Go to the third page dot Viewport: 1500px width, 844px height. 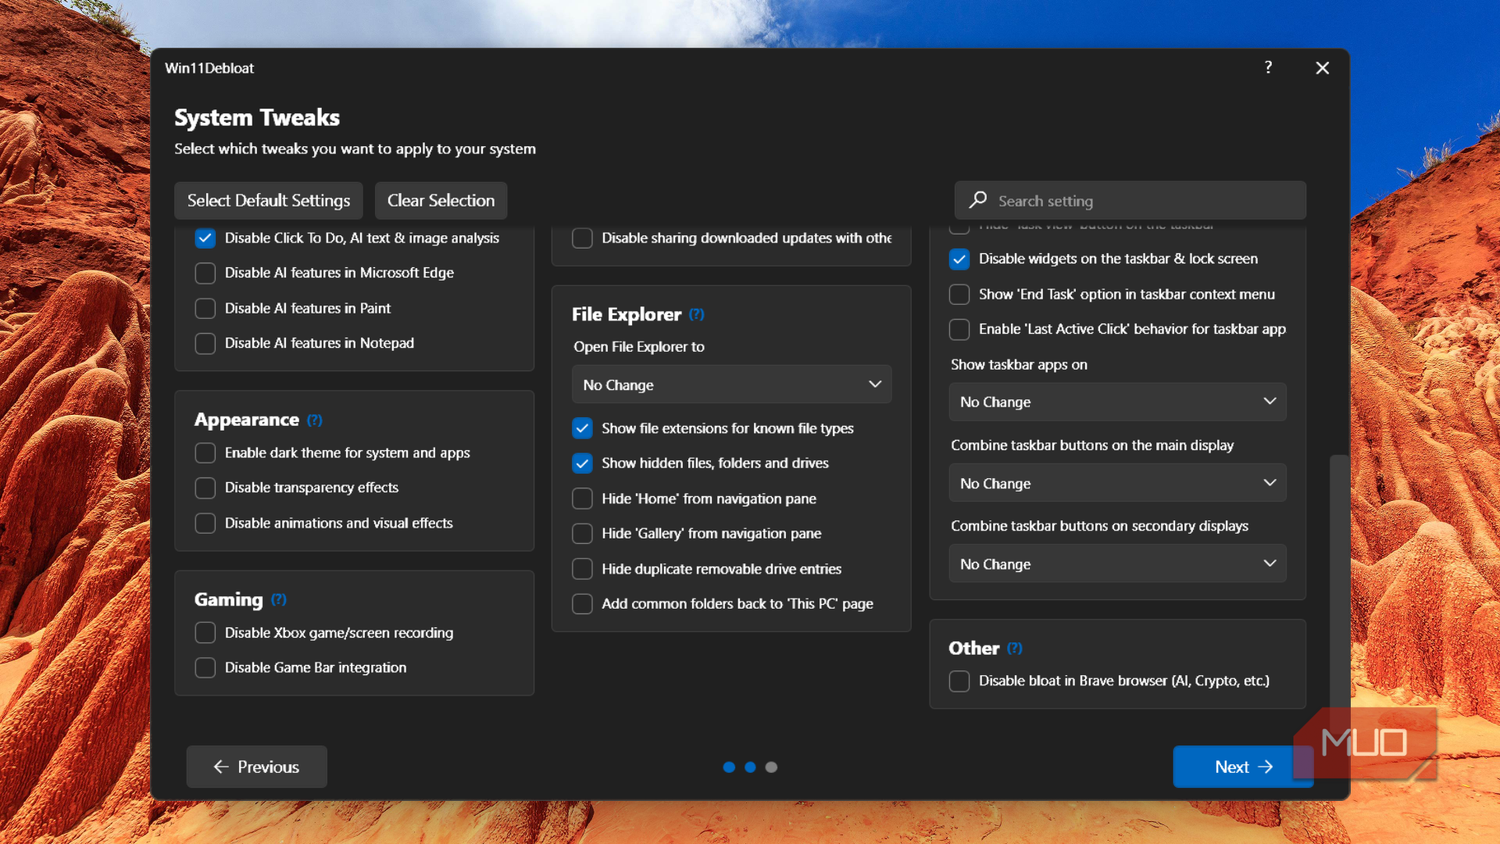[x=771, y=767]
